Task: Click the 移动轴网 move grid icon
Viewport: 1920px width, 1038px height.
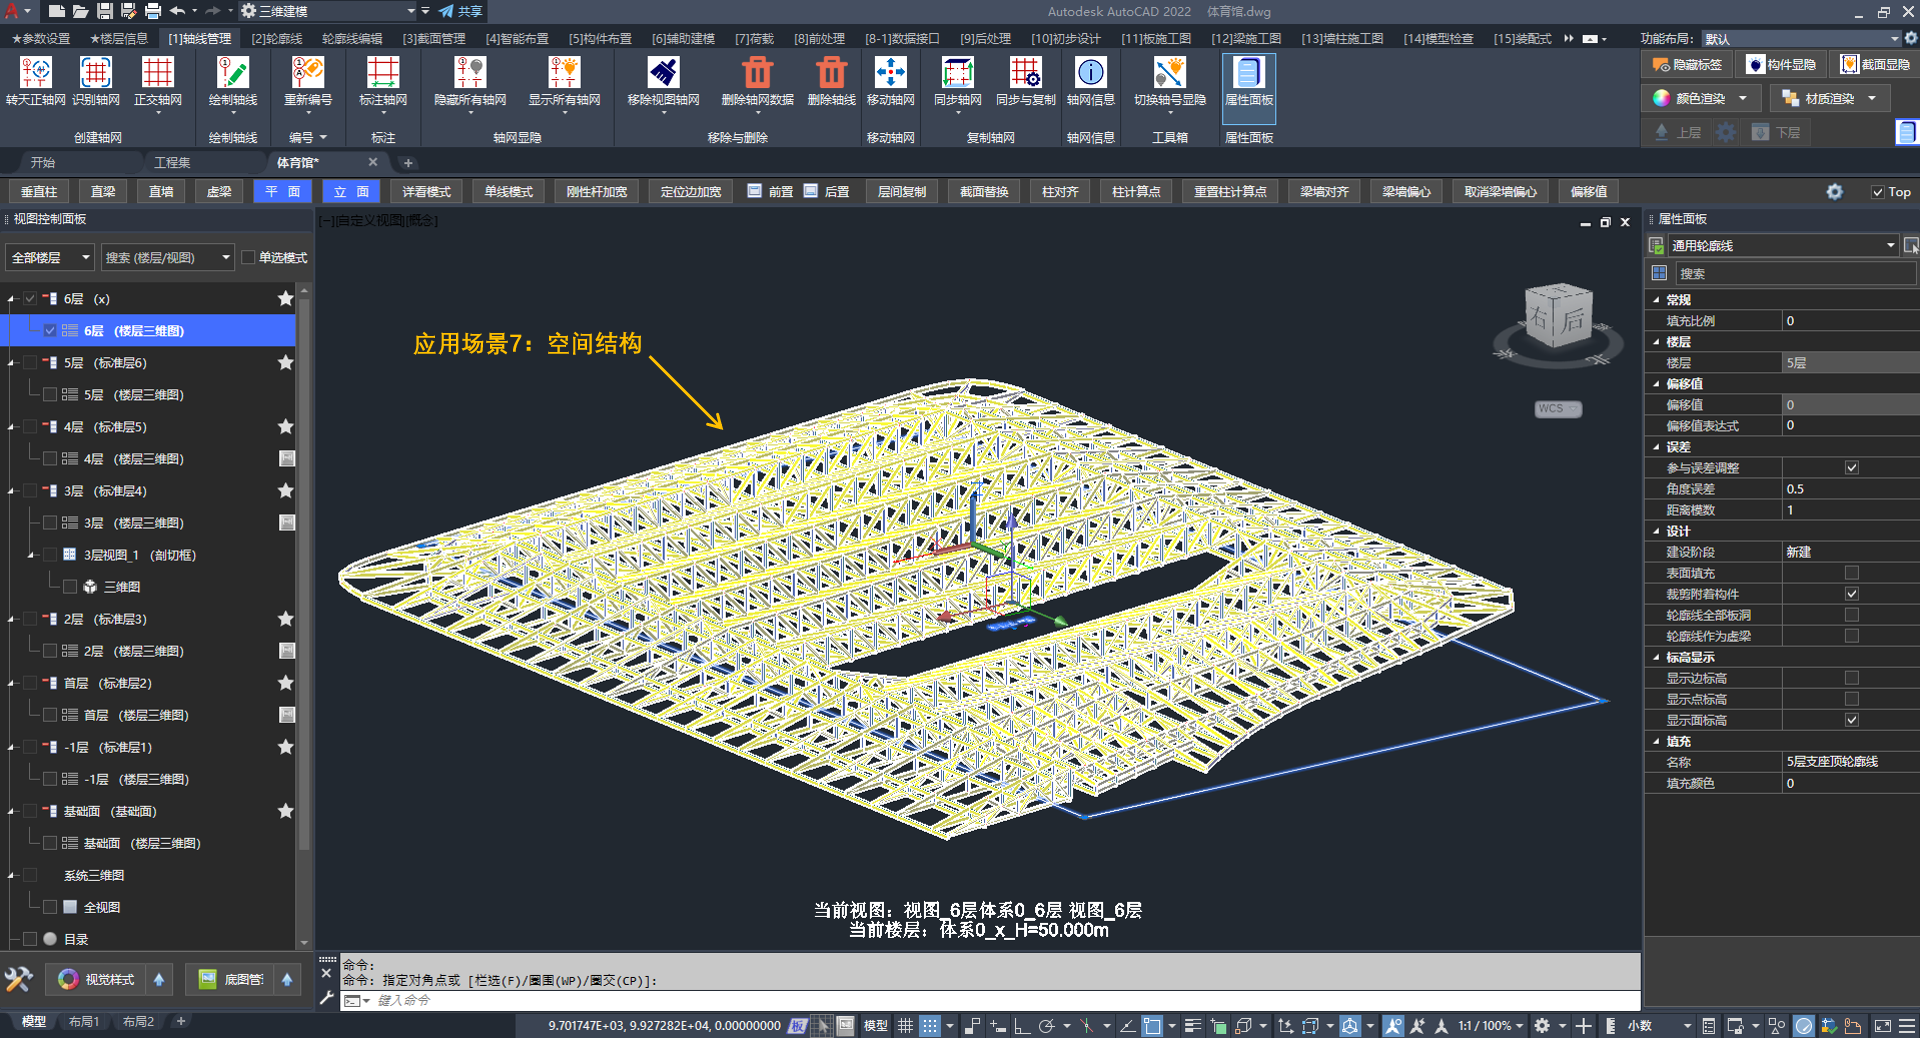Action: tap(890, 74)
